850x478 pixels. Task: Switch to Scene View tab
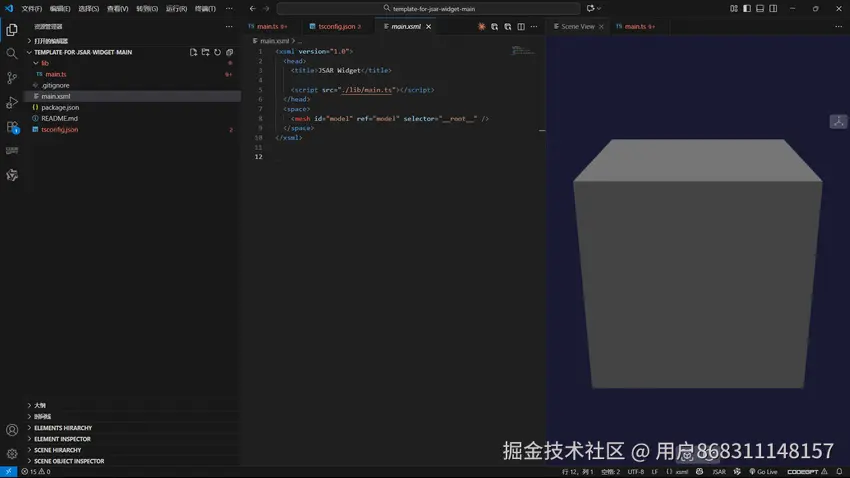point(578,27)
